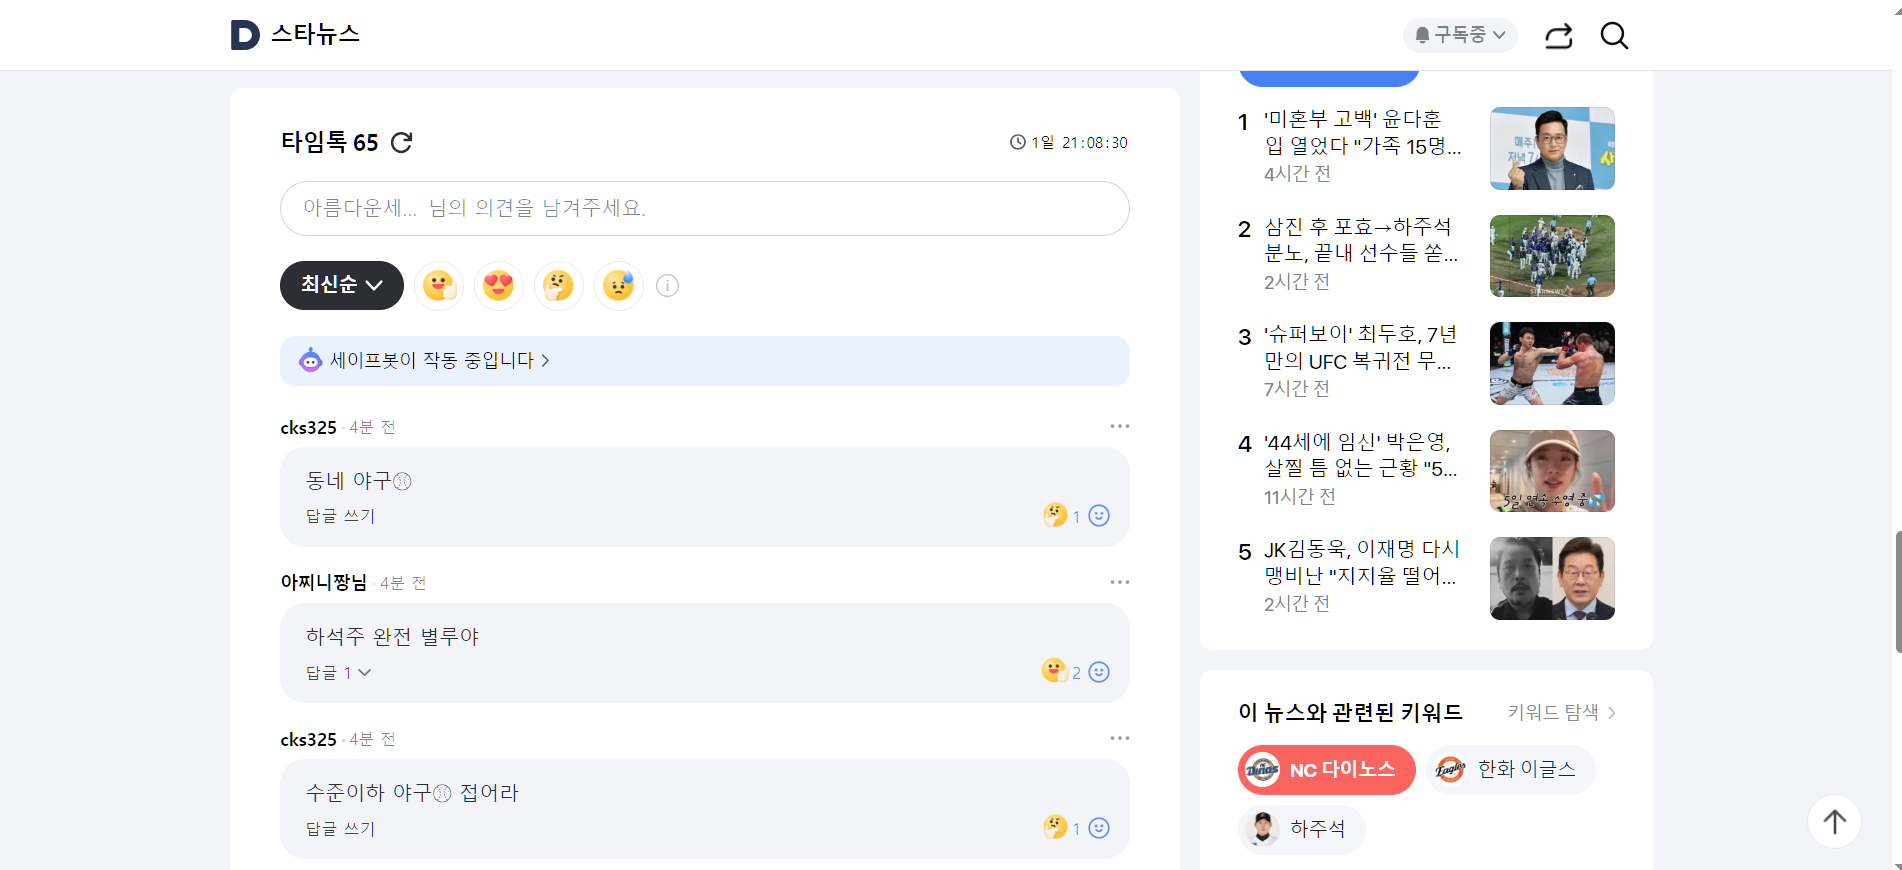
Task: Toggle the thinking-face reaction on 동네 야구 comment
Action: (x=1057, y=515)
